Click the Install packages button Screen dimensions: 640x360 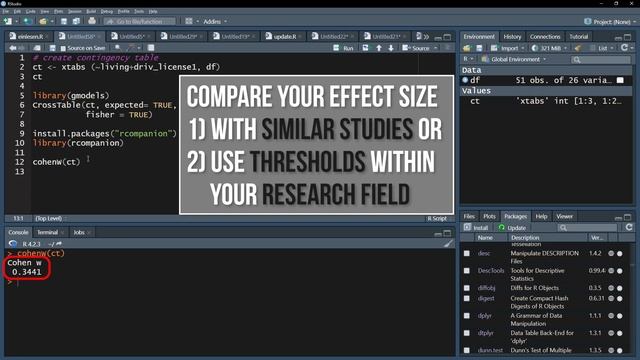click(x=476, y=227)
